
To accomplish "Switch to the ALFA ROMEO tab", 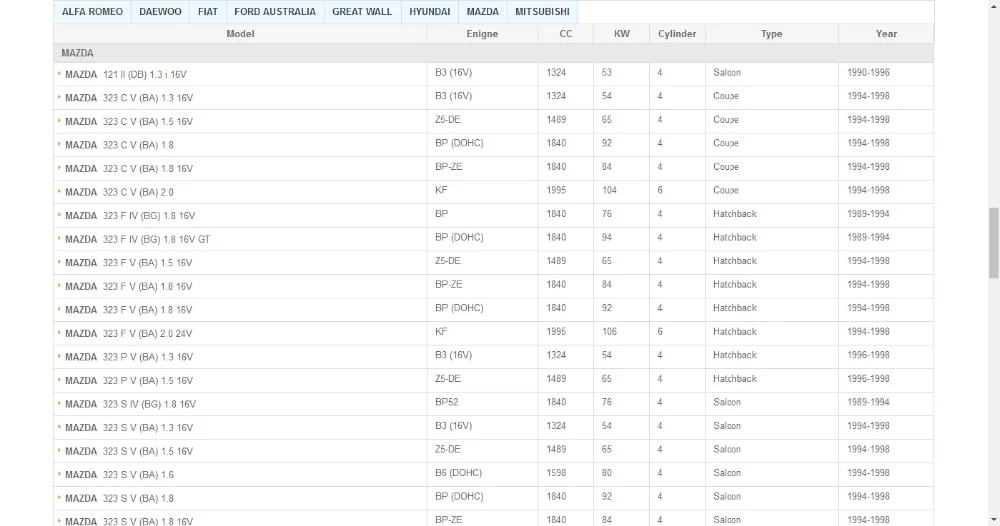I will 93,12.
